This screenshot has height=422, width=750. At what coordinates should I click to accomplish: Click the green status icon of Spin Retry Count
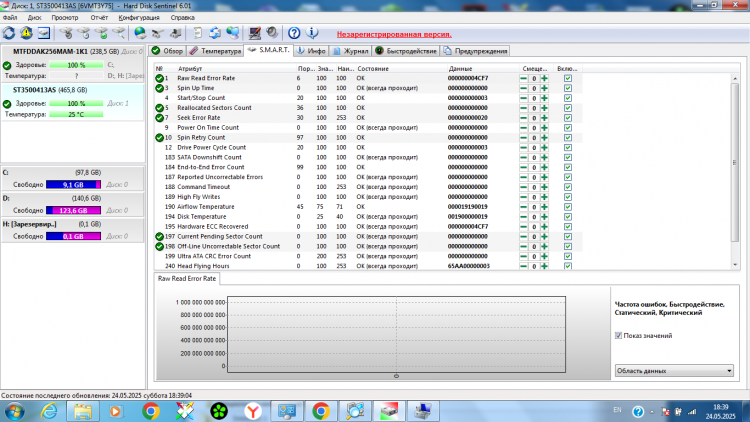[x=159, y=137]
